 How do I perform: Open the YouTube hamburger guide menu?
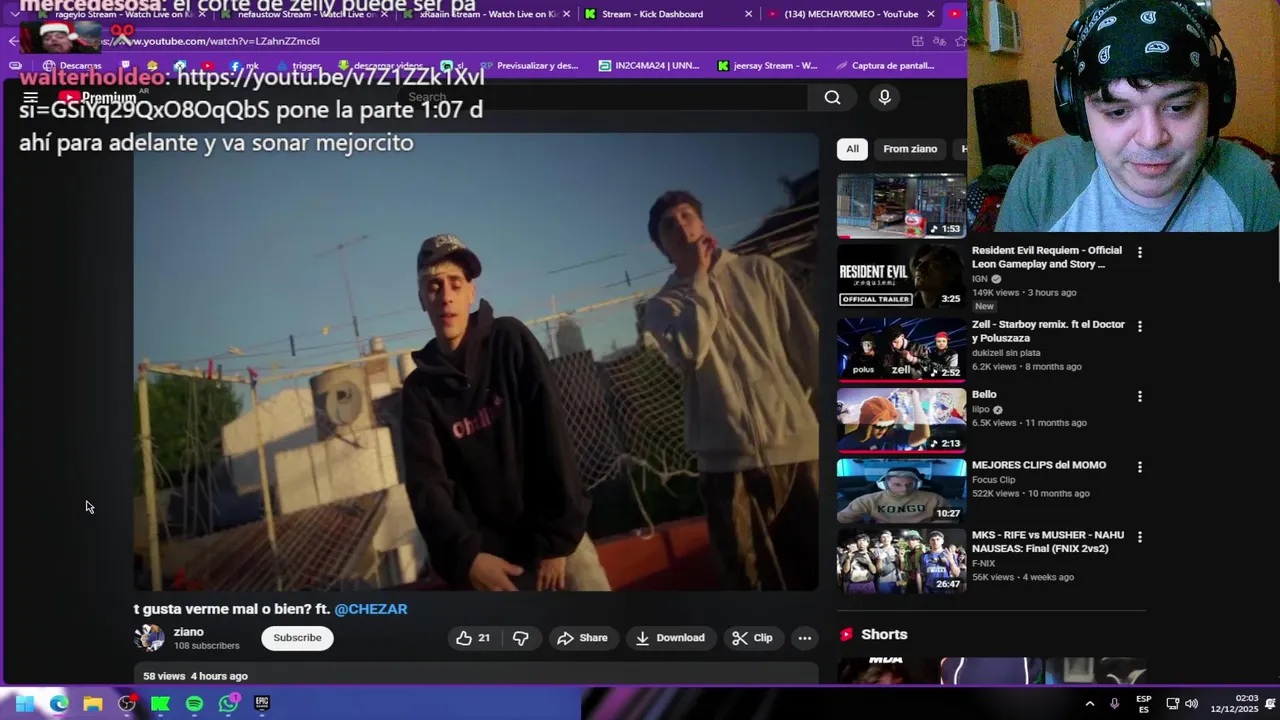pyautogui.click(x=31, y=97)
